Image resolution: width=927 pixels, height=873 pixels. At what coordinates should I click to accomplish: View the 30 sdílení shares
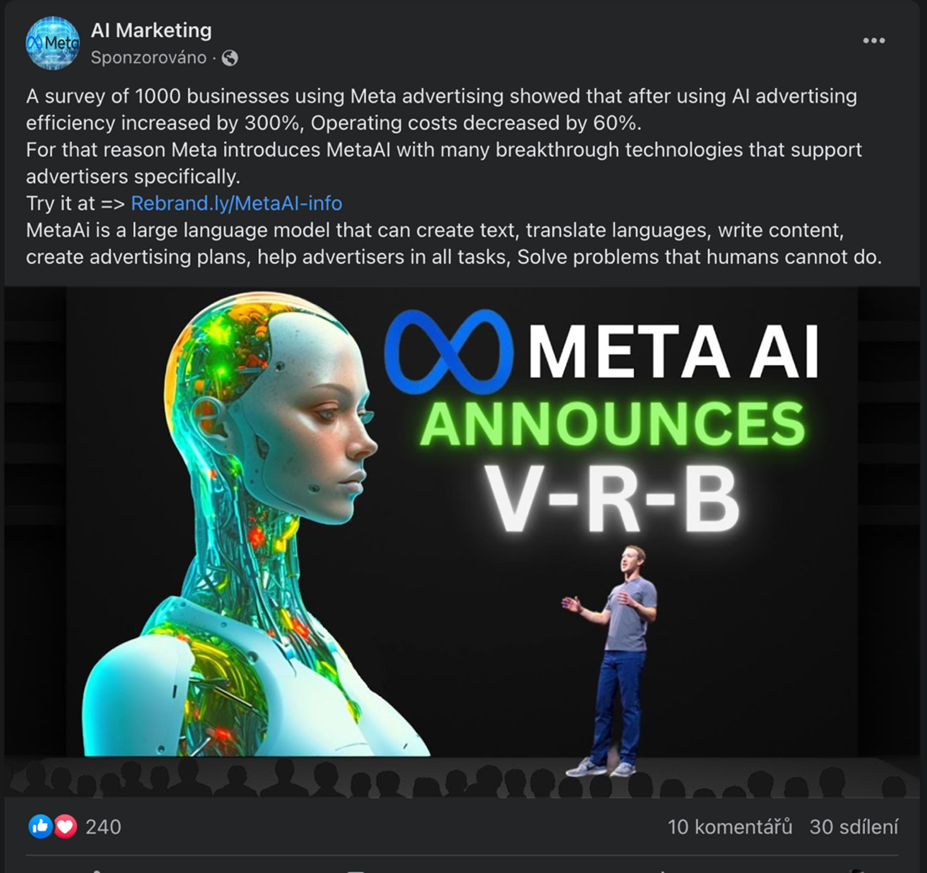point(854,827)
